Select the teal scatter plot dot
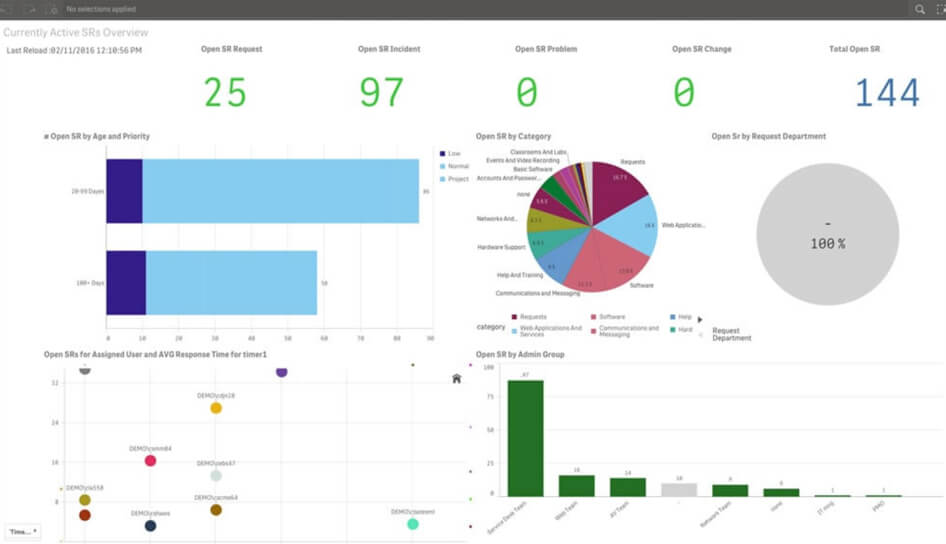 coord(413,524)
